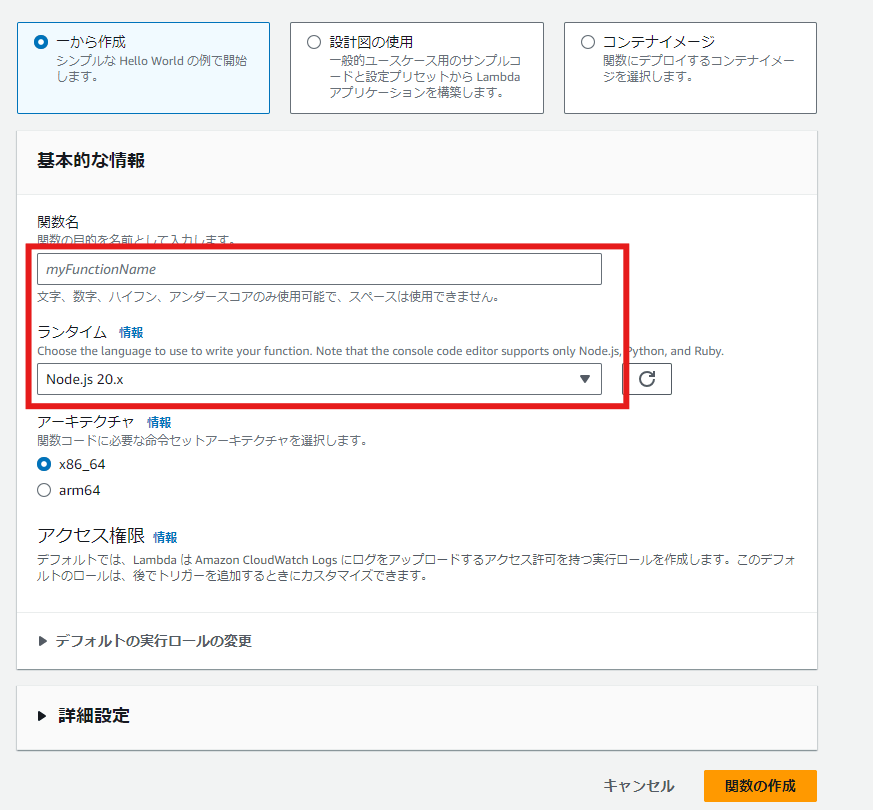This screenshot has width=873, height=810.
Task: Choose the arm64 architecture
Action: tap(44, 490)
